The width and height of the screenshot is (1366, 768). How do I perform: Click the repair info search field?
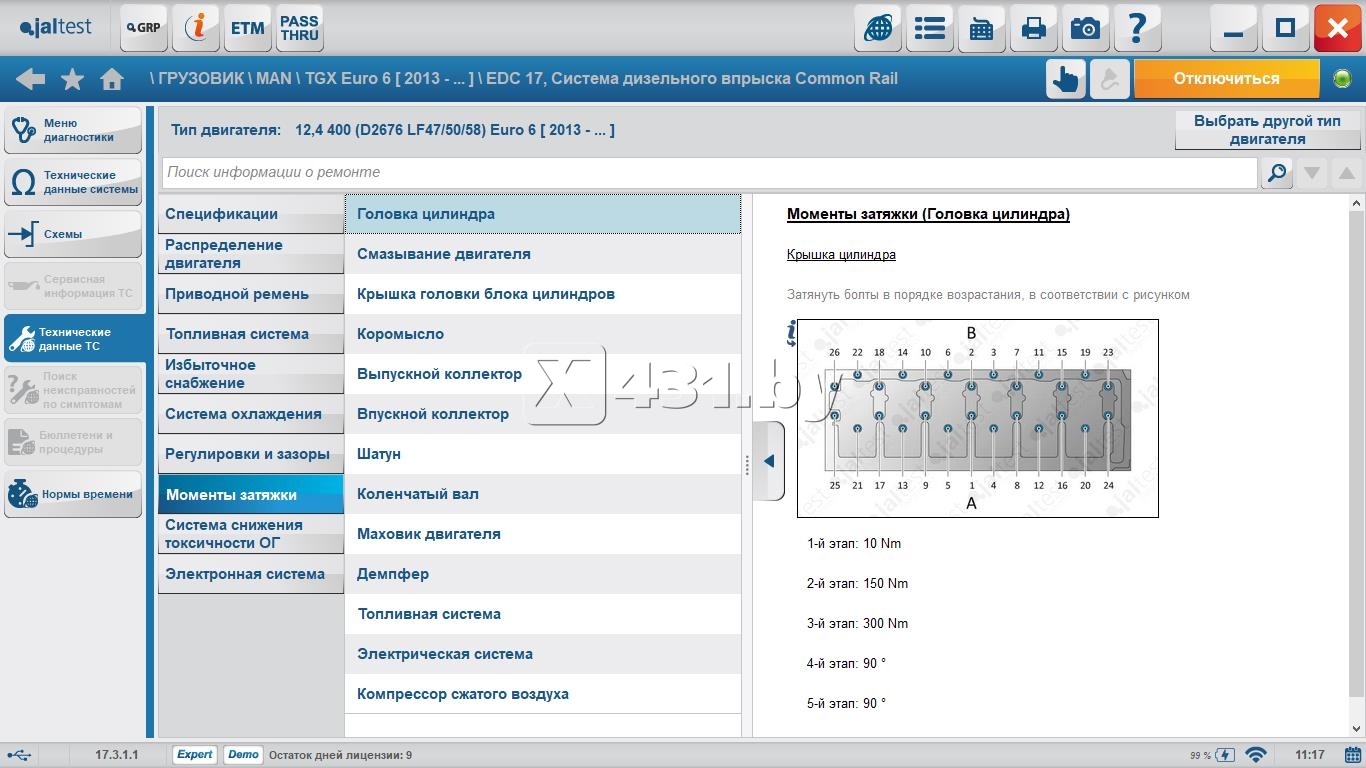click(x=708, y=173)
